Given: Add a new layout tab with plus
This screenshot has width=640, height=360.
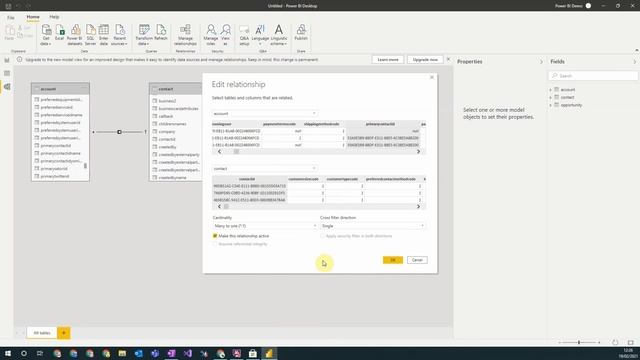Looking at the screenshot, I should pyautogui.click(x=64, y=333).
